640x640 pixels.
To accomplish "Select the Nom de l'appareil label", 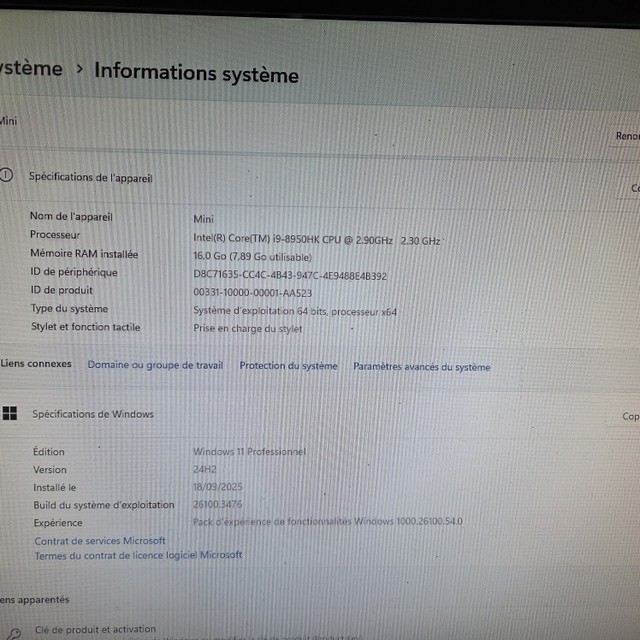I will (71, 216).
